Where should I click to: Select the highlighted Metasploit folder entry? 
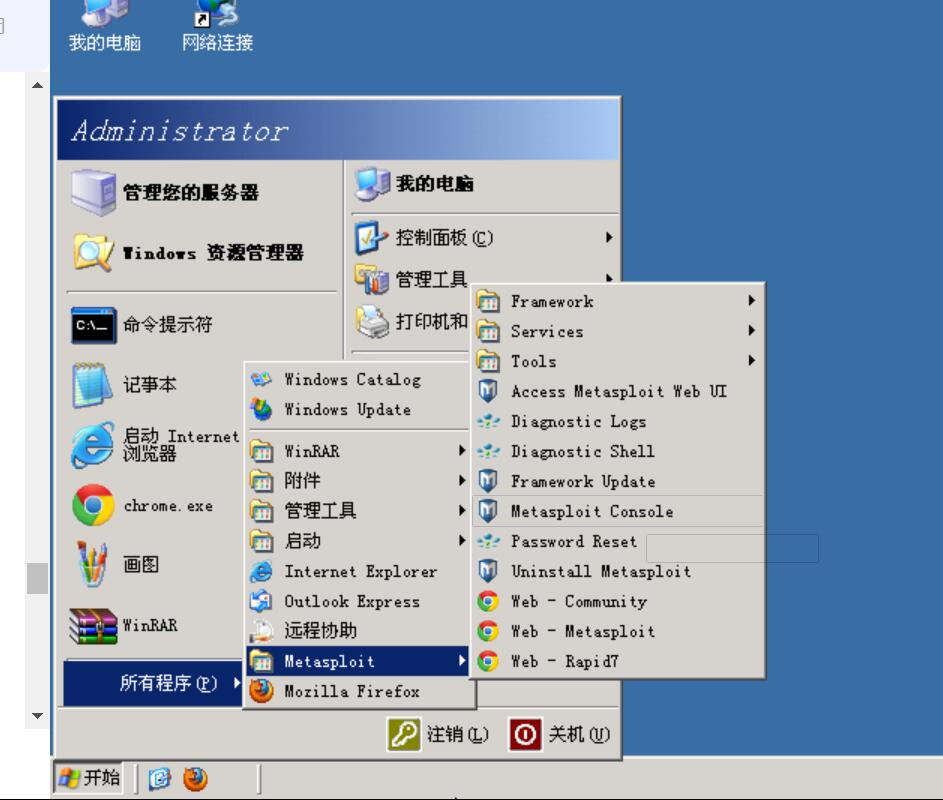[357, 661]
